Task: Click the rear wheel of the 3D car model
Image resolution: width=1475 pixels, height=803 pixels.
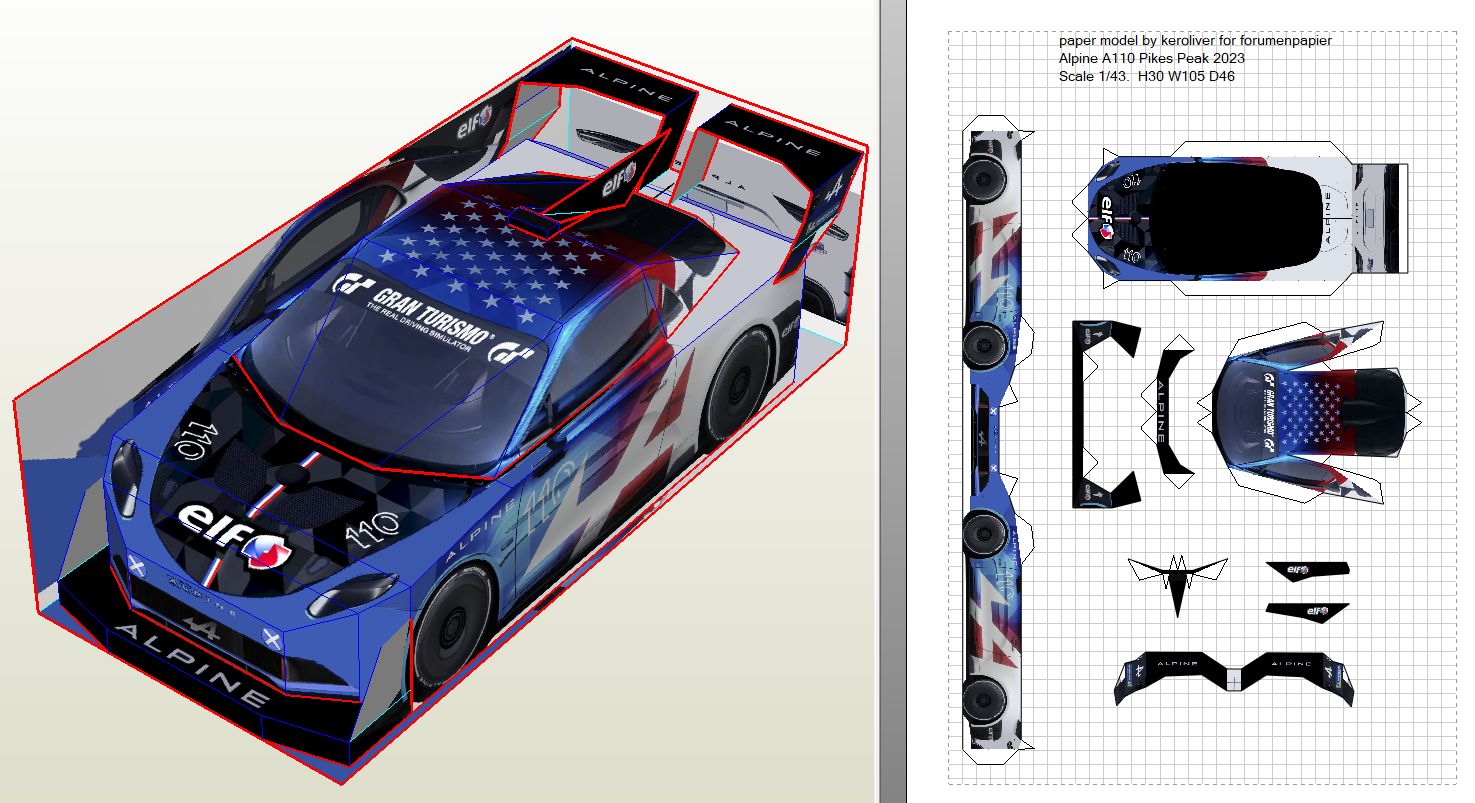Action: tap(736, 383)
